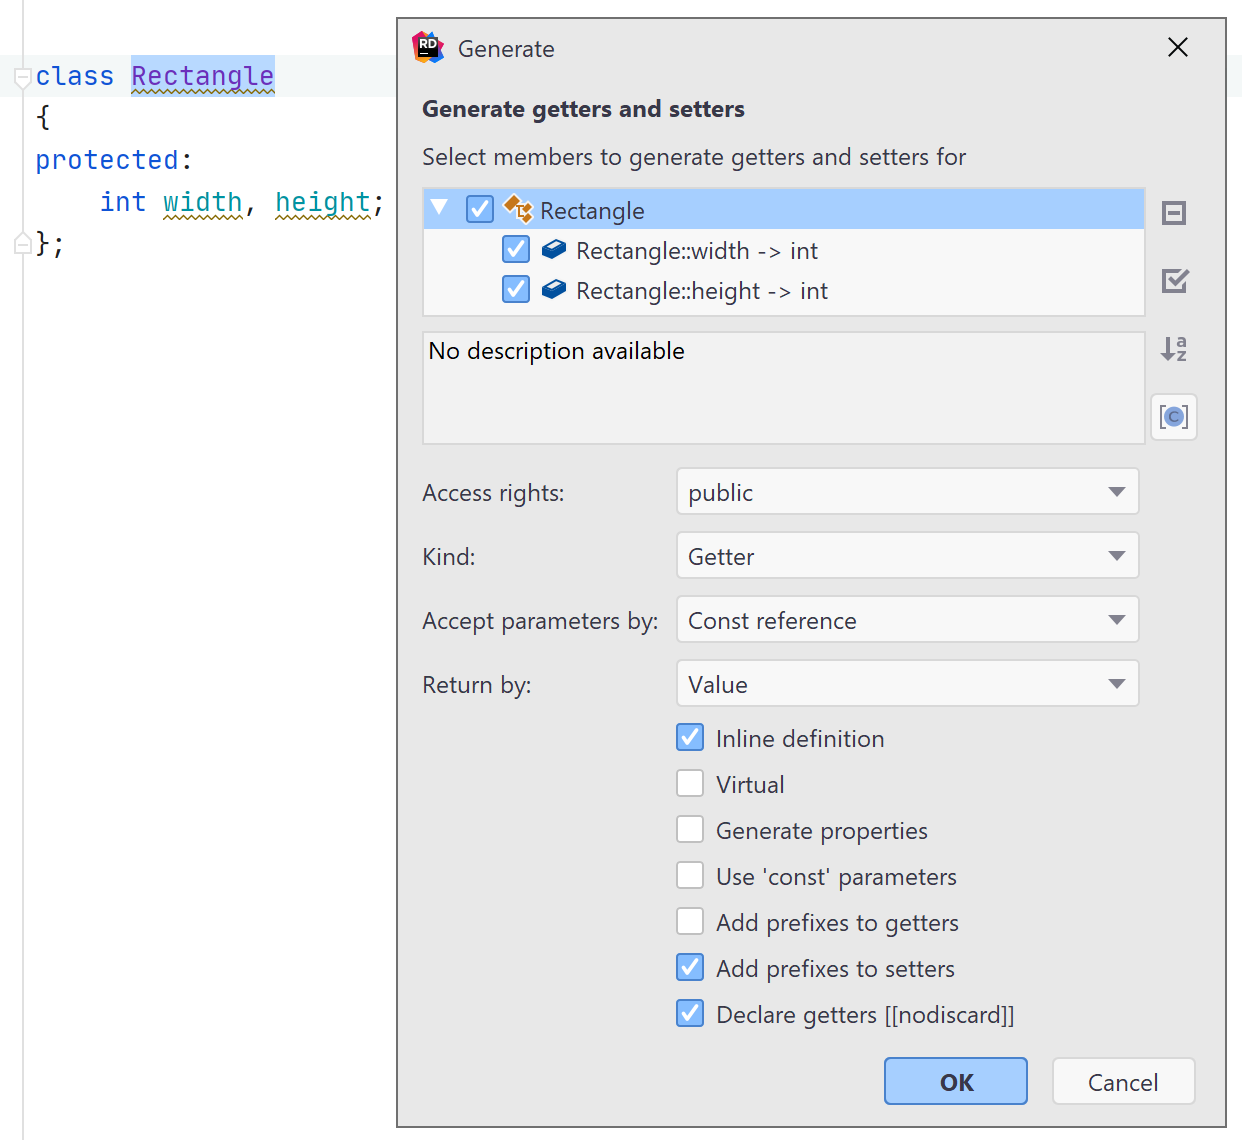The image size is (1242, 1140).
Task: Click the field icon beside Rectangle::width
Action: (553, 250)
